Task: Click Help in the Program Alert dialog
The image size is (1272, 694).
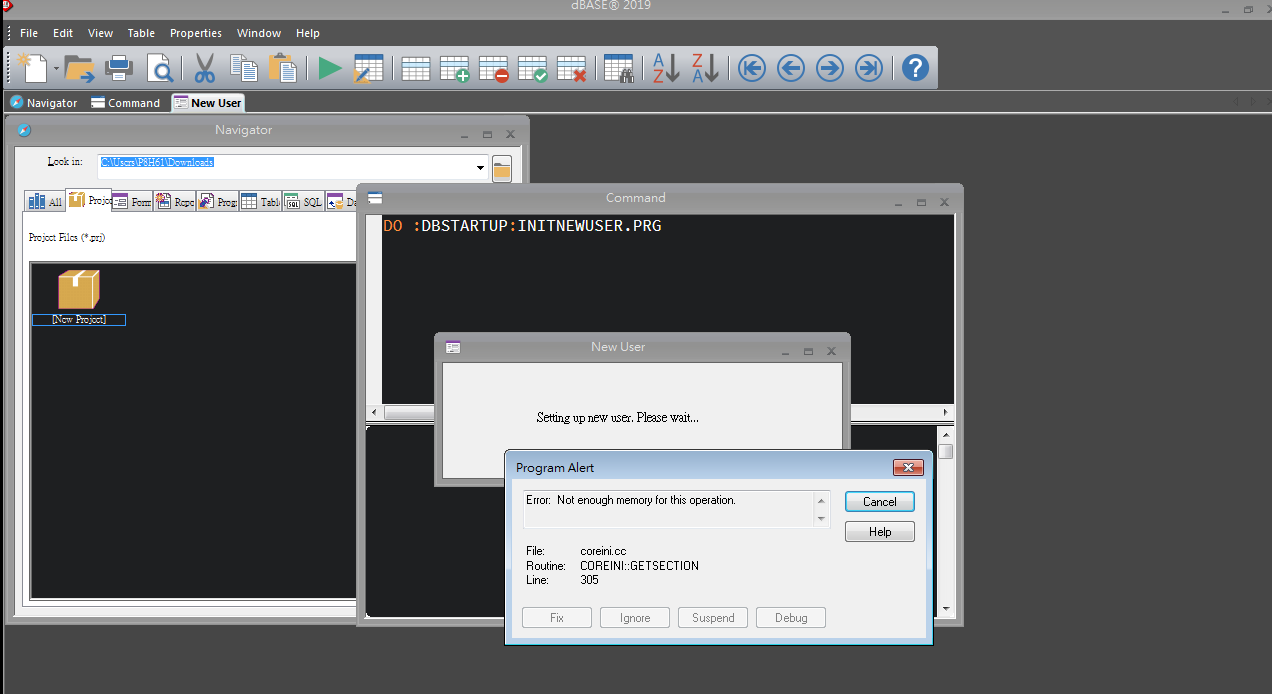Action: [x=880, y=532]
